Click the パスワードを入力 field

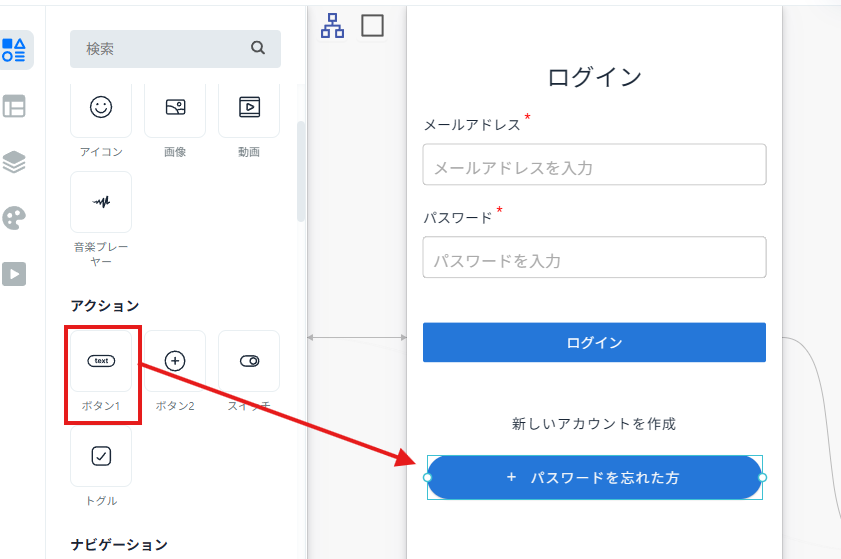click(594, 258)
